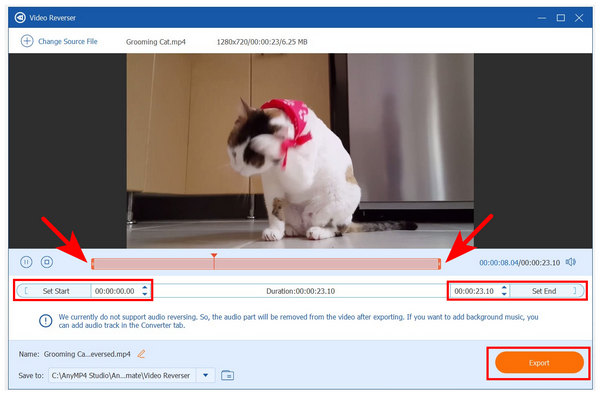600x395 pixels.
Task: Stop the video playback
Action: [x=47, y=262]
